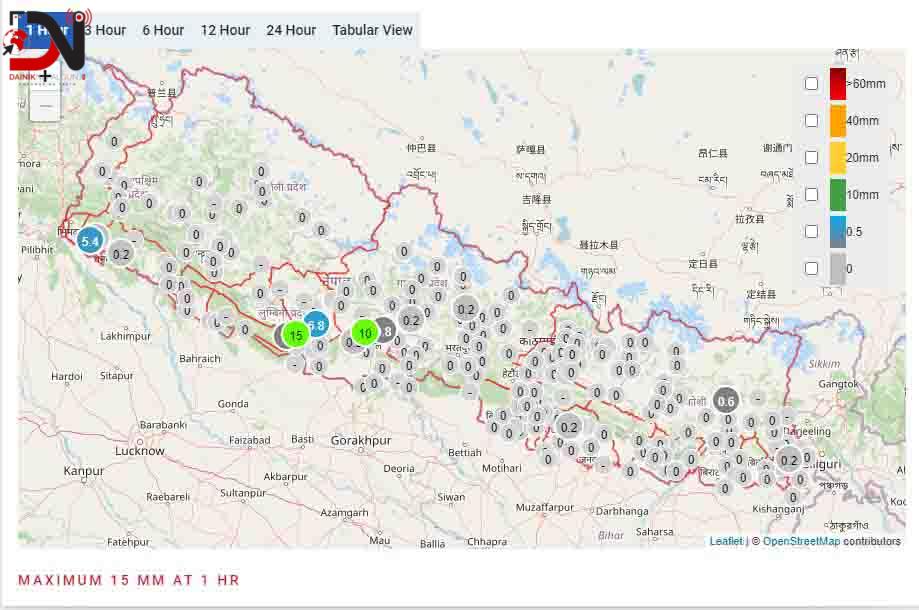
Task: Select the 12 Hour tab
Action: click(x=225, y=30)
